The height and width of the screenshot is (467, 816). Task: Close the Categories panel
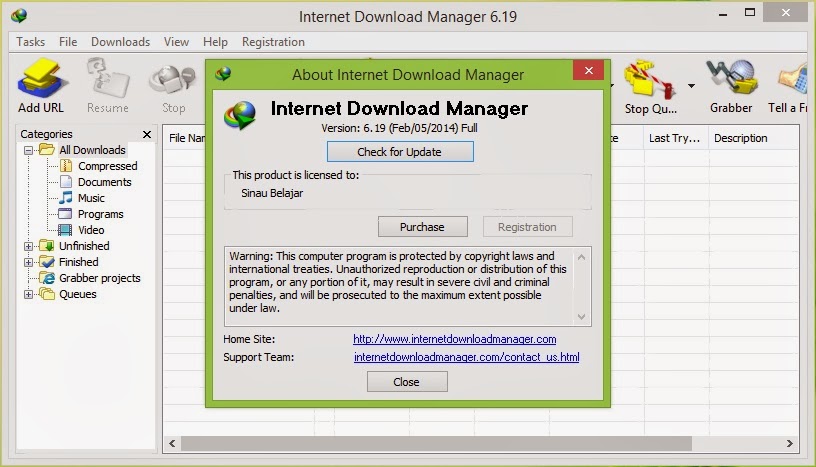pyautogui.click(x=147, y=135)
